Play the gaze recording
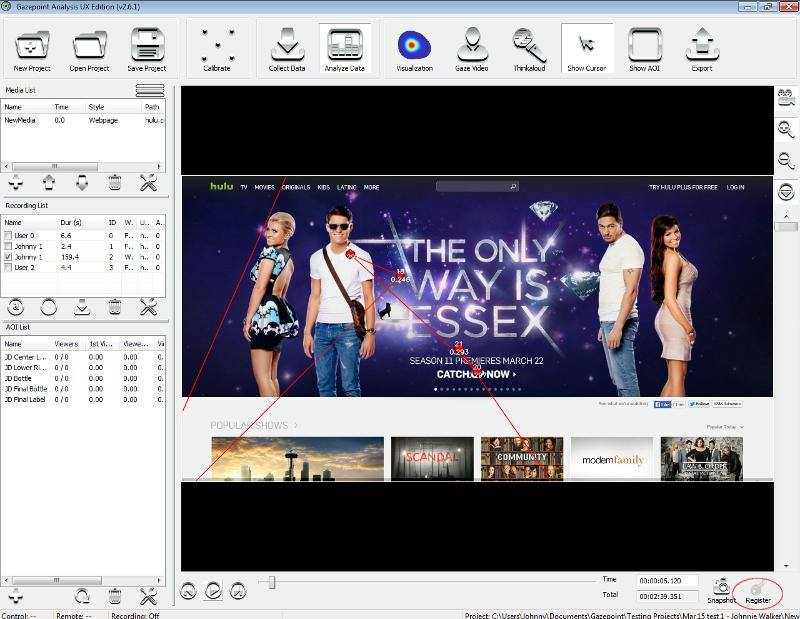The height and width of the screenshot is (619, 800). (x=213, y=591)
